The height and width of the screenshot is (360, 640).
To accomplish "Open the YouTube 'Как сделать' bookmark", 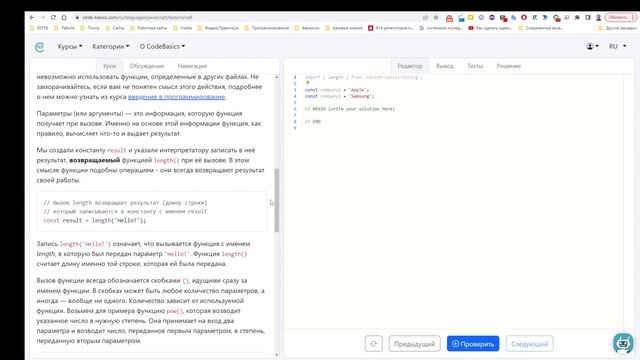I will tap(489, 28).
